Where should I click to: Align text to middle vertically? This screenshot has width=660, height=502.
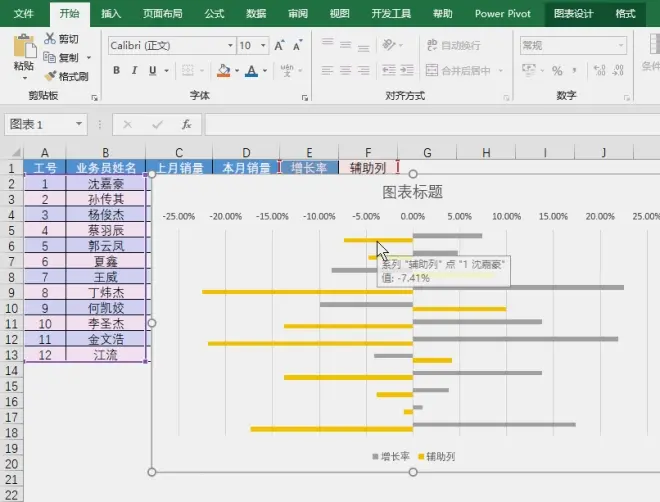click(346, 44)
